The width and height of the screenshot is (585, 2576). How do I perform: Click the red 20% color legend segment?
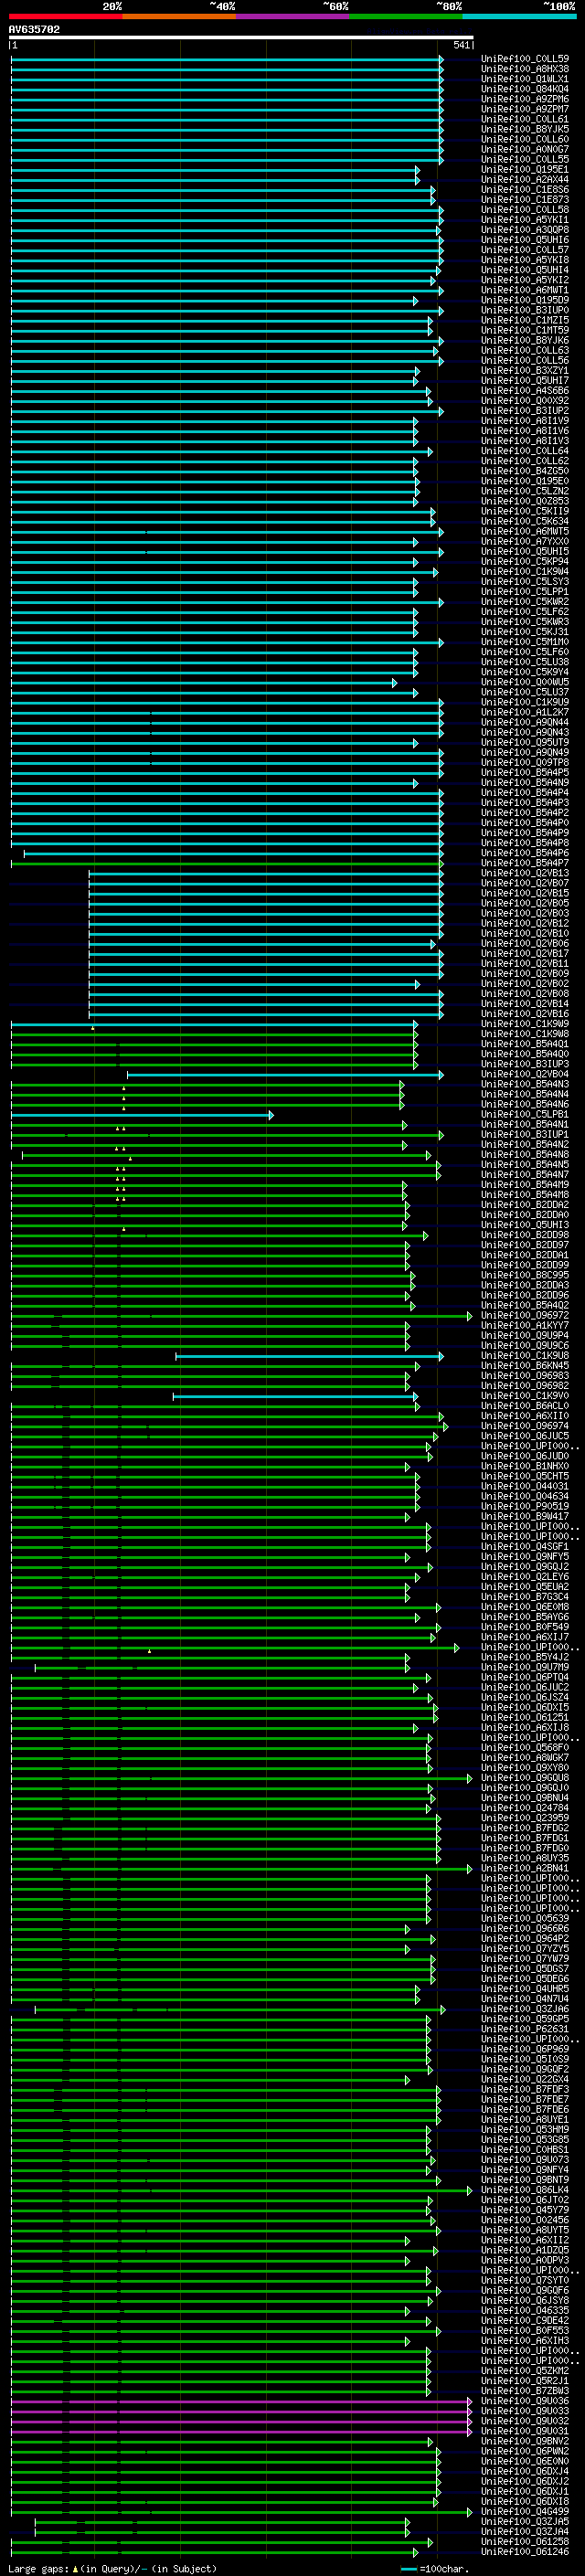(65, 16)
